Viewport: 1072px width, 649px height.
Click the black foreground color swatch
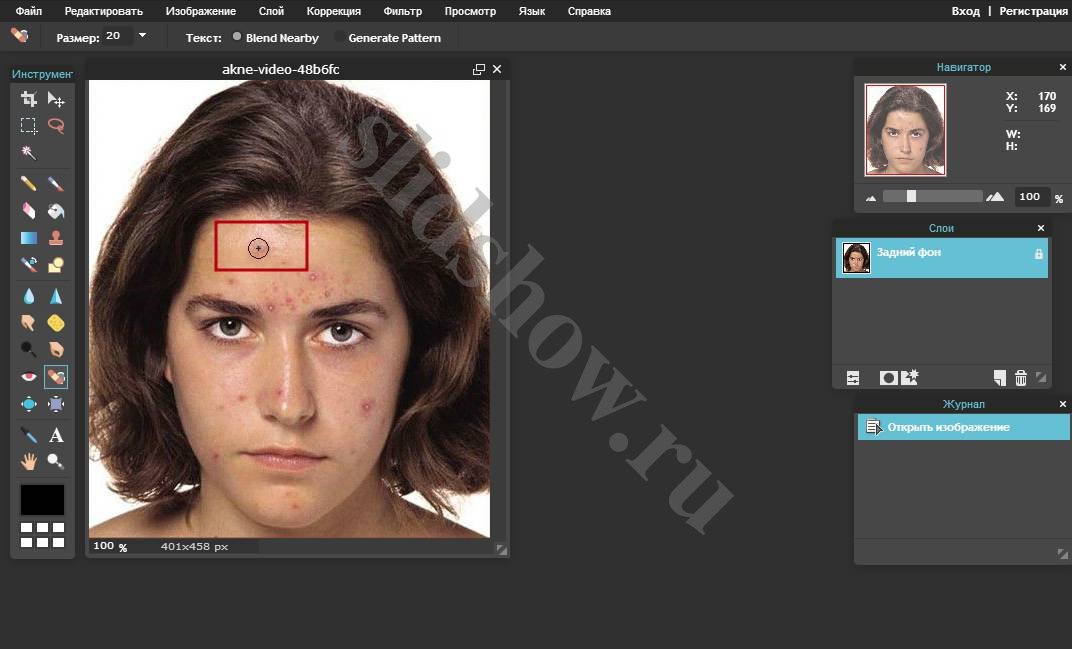[x=42, y=500]
